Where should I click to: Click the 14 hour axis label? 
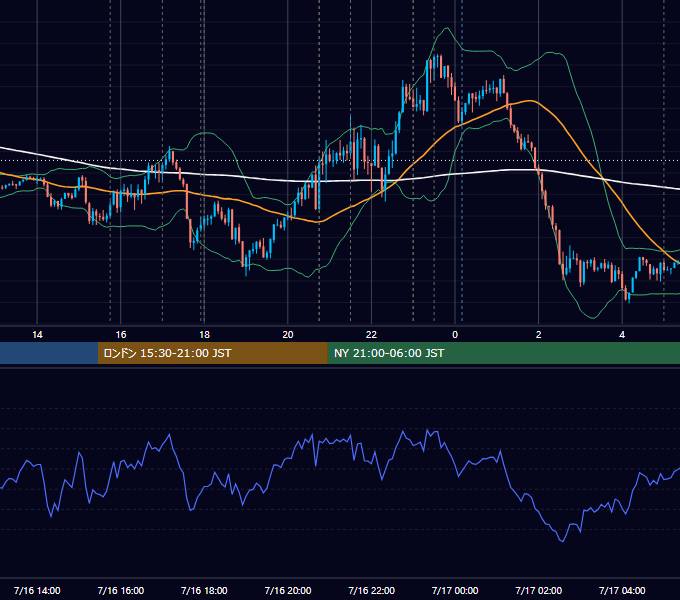[37, 335]
